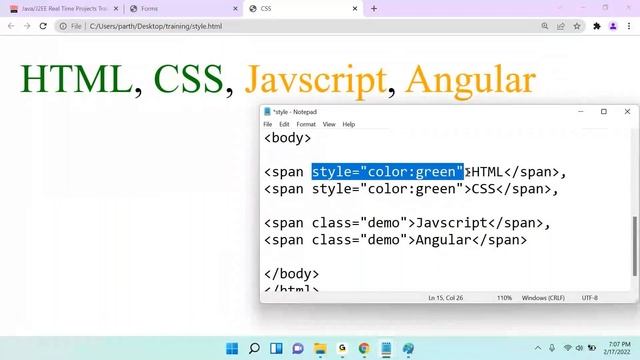This screenshot has width=640, height=360.
Task: Open Wi-Fi network tray icon
Action: click(567, 348)
